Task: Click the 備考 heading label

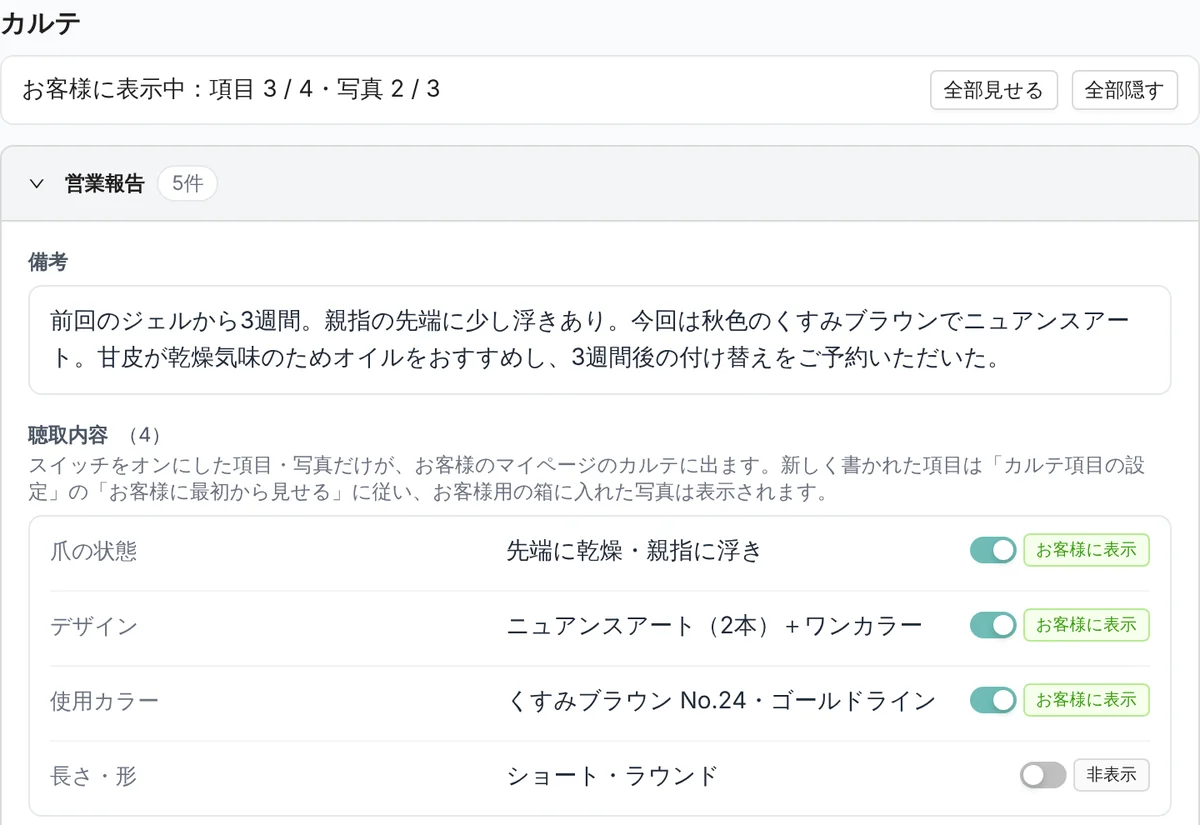Action: [x=48, y=262]
